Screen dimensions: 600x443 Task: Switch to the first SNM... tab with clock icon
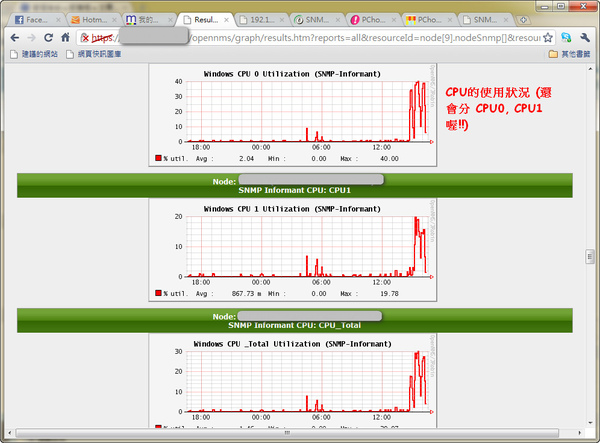coord(315,20)
